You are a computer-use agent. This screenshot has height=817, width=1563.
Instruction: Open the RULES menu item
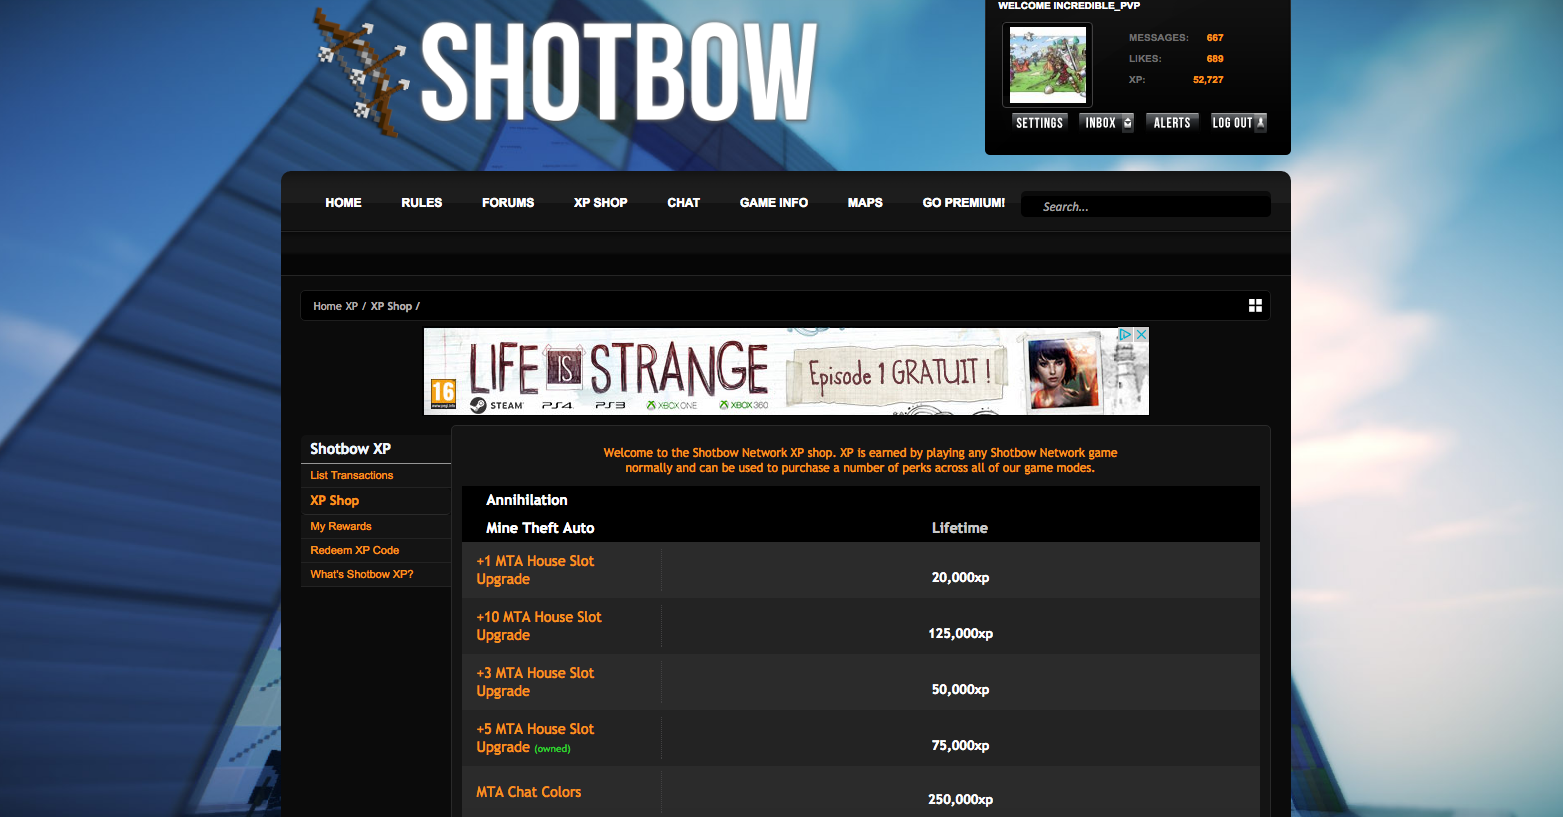pos(421,203)
